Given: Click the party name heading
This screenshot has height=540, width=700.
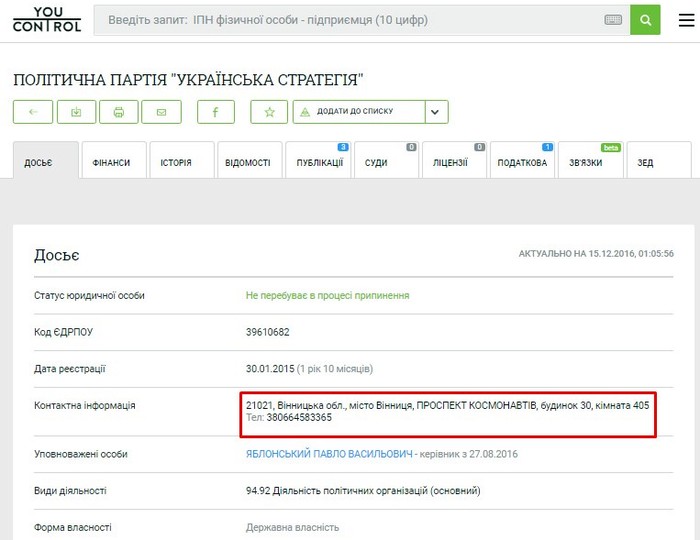Looking at the screenshot, I should click(188, 80).
